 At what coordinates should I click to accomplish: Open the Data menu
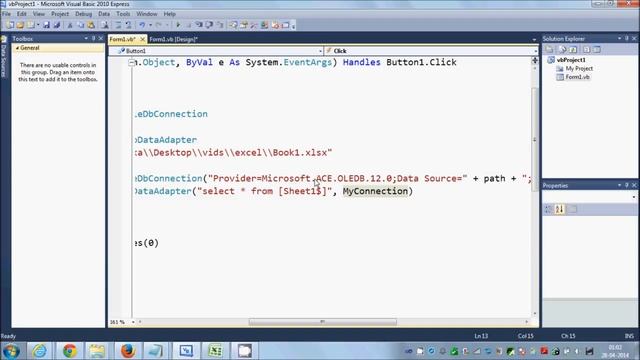(x=104, y=14)
